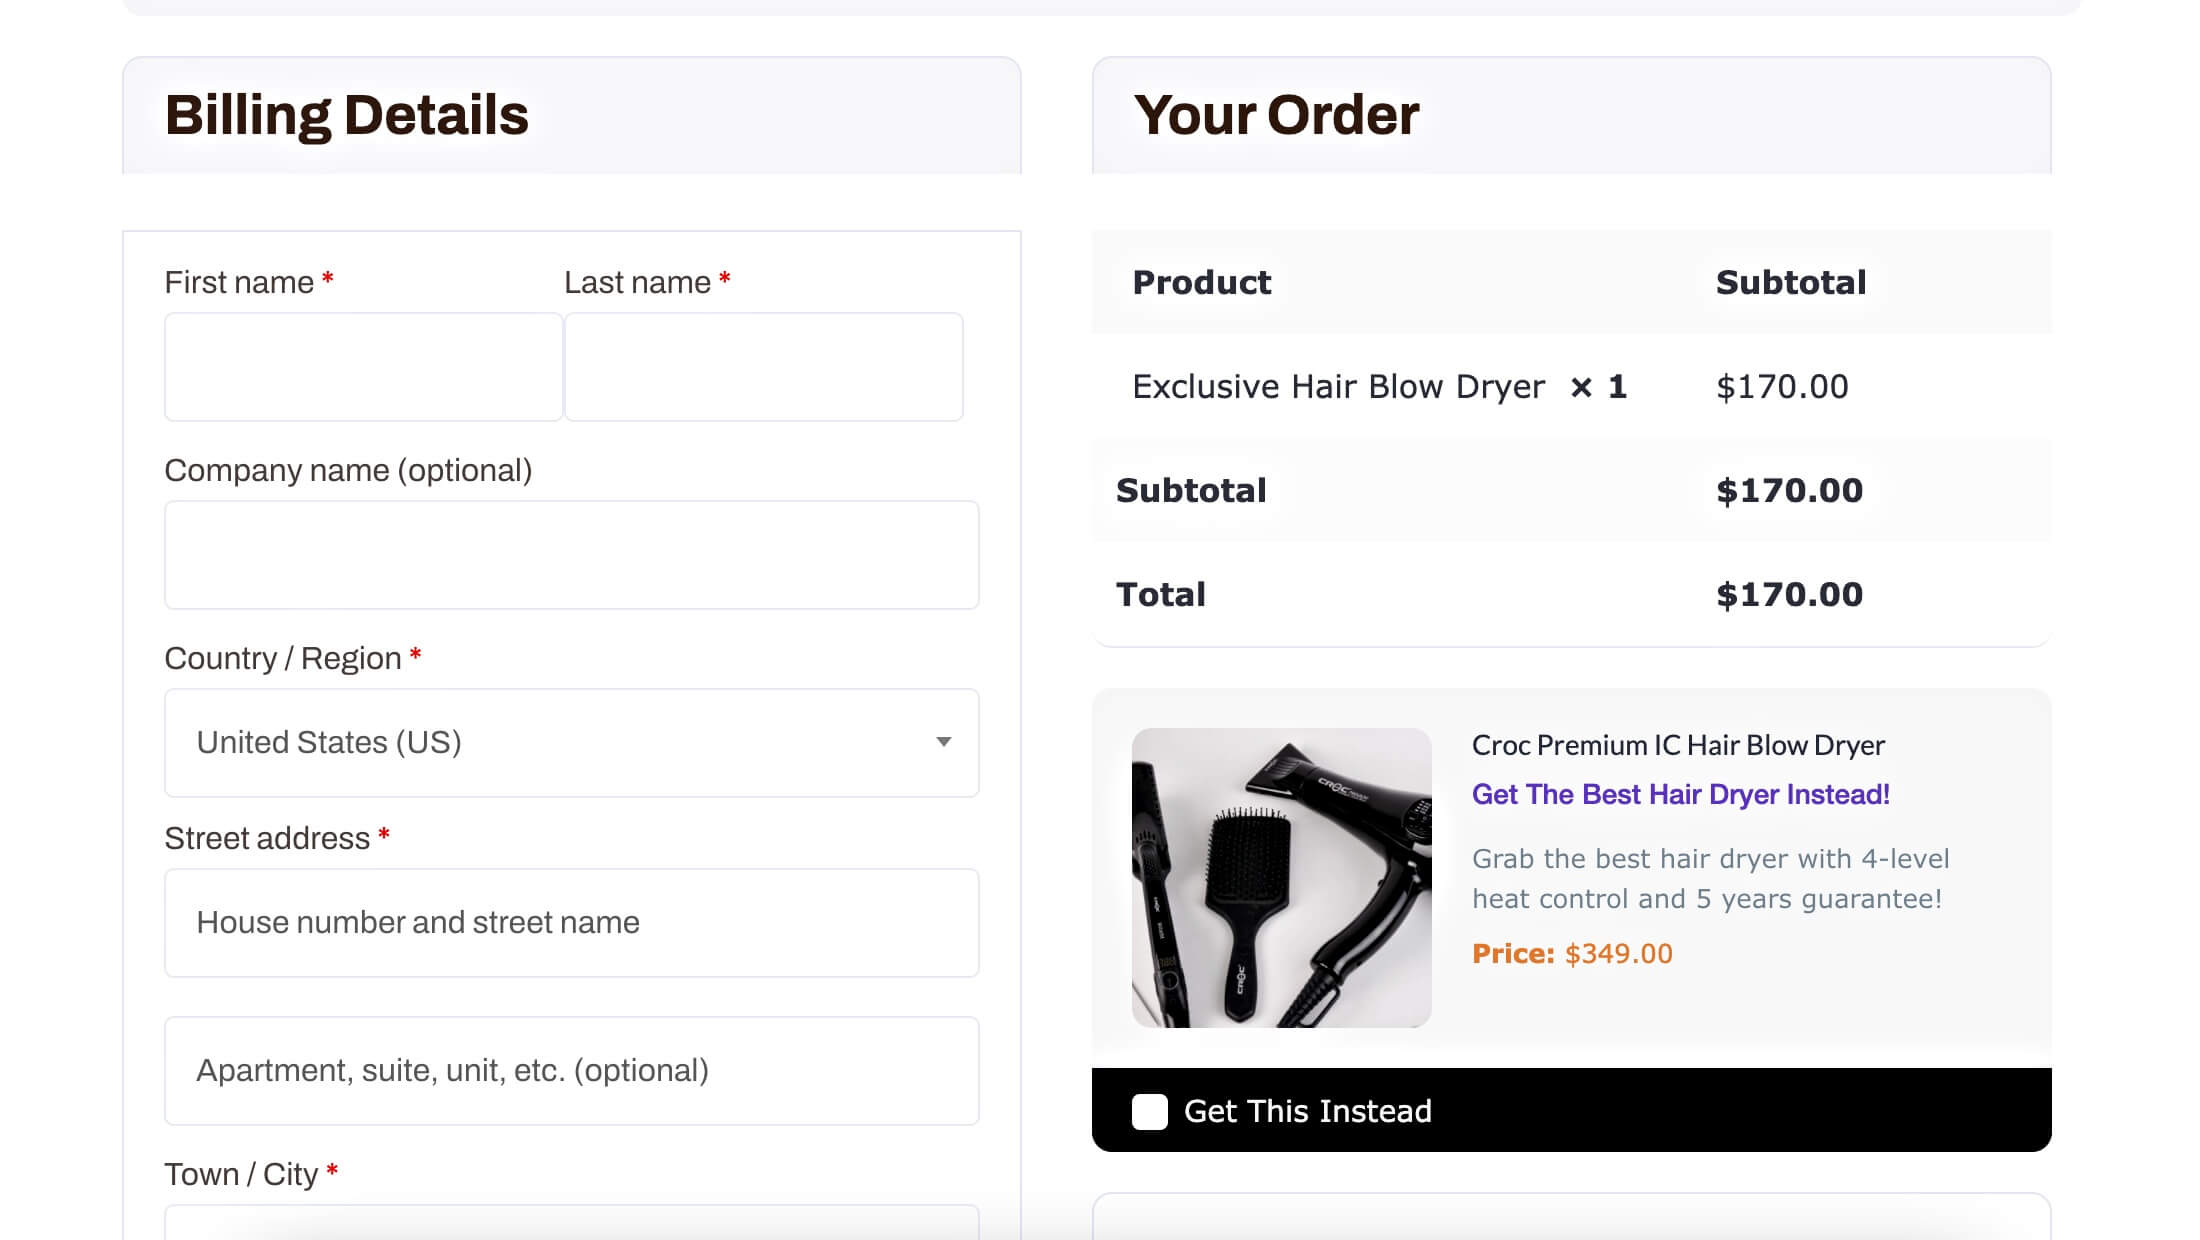Click the Apartment suite unit optional field
2200x1240 pixels.
click(x=571, y=1071)
